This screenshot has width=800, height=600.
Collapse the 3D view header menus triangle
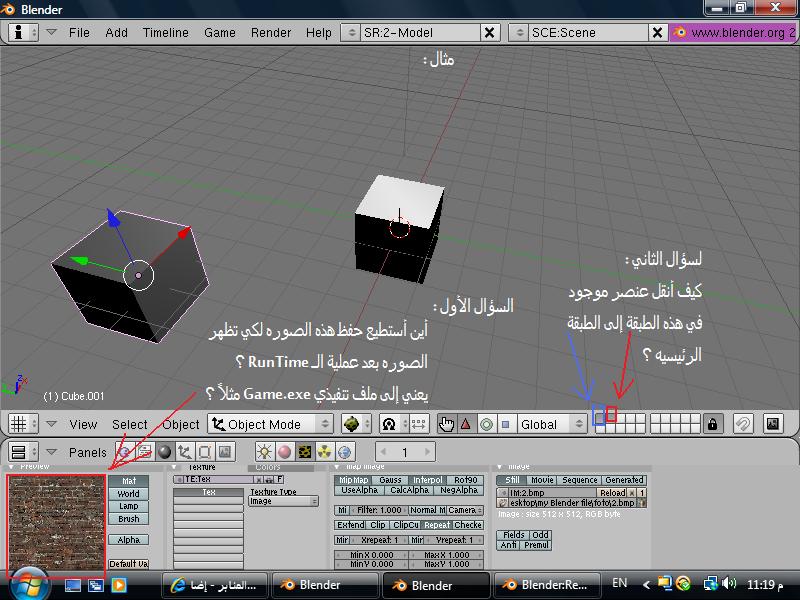point(51,424)
